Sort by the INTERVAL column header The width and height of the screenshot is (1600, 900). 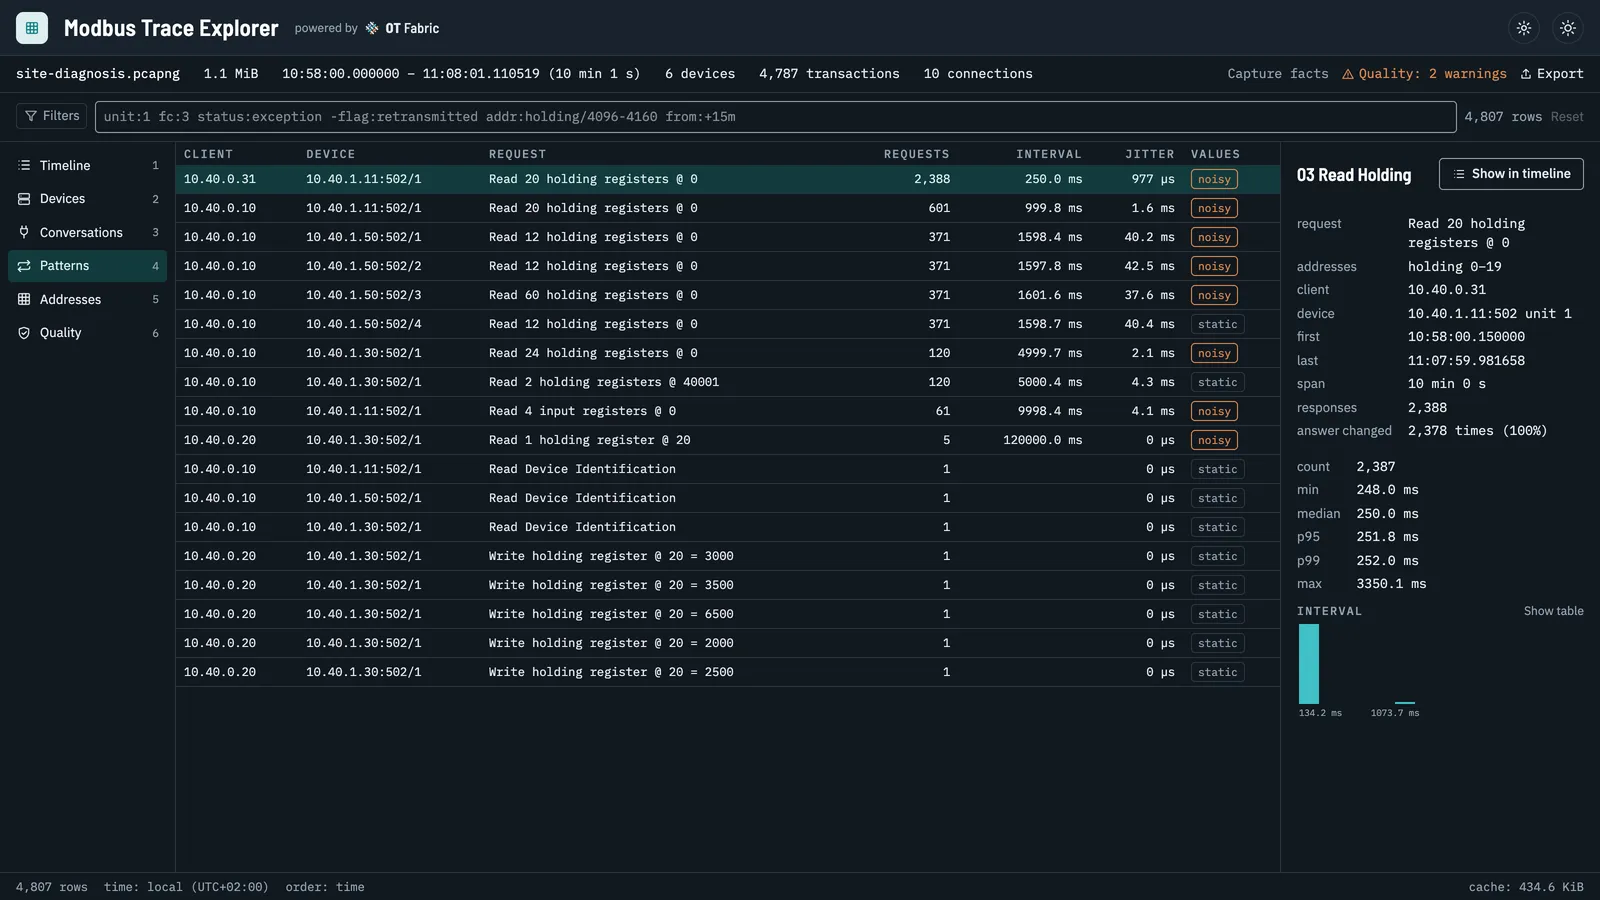1049,154
